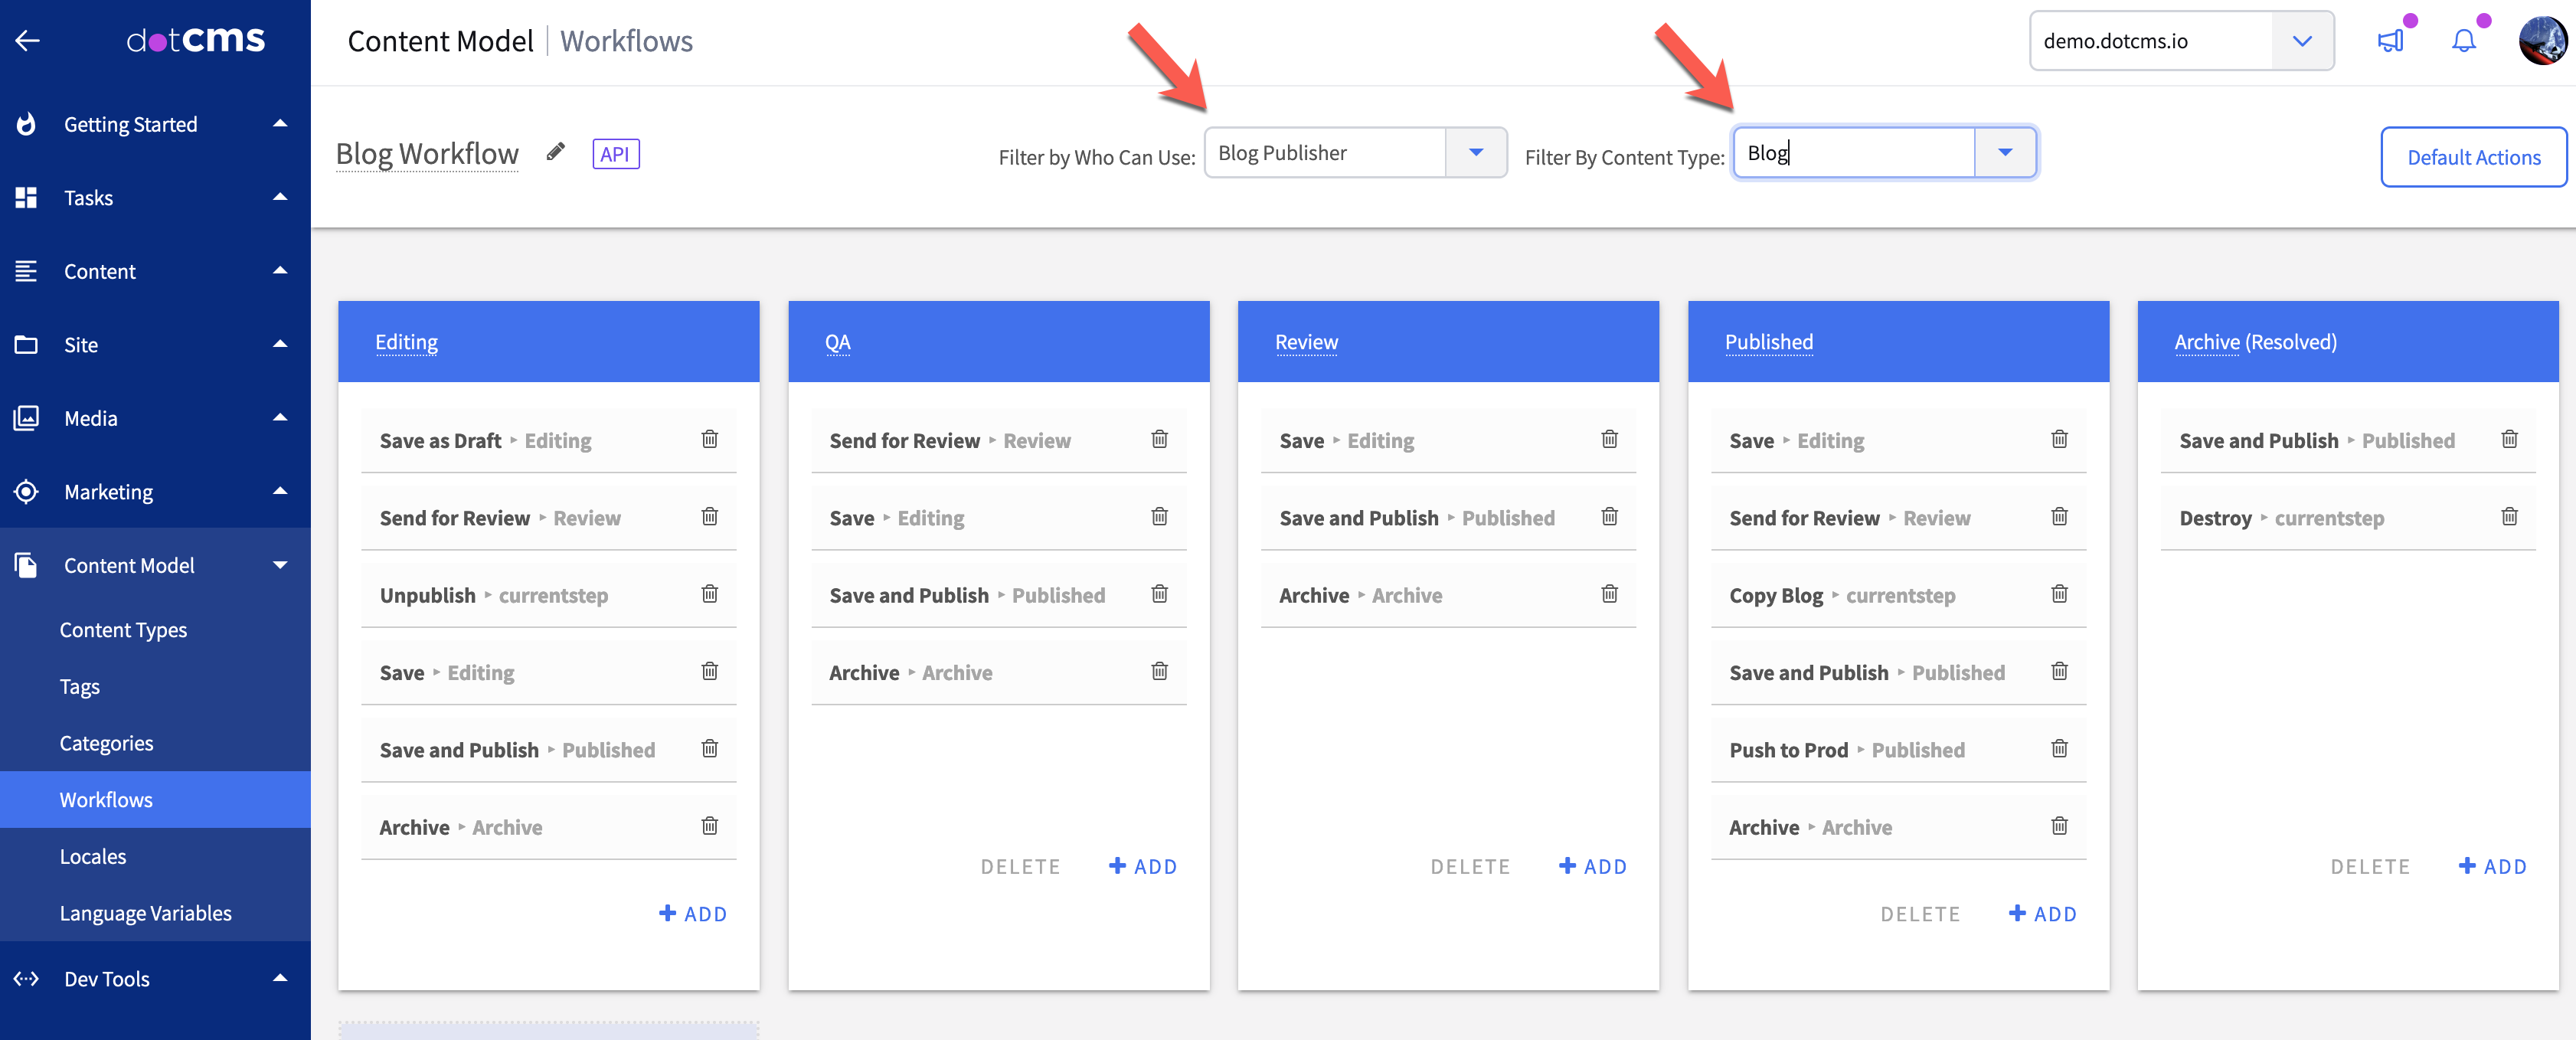Open the notifications bell
The image size is (2576, 1040).
pos(2463,41)
